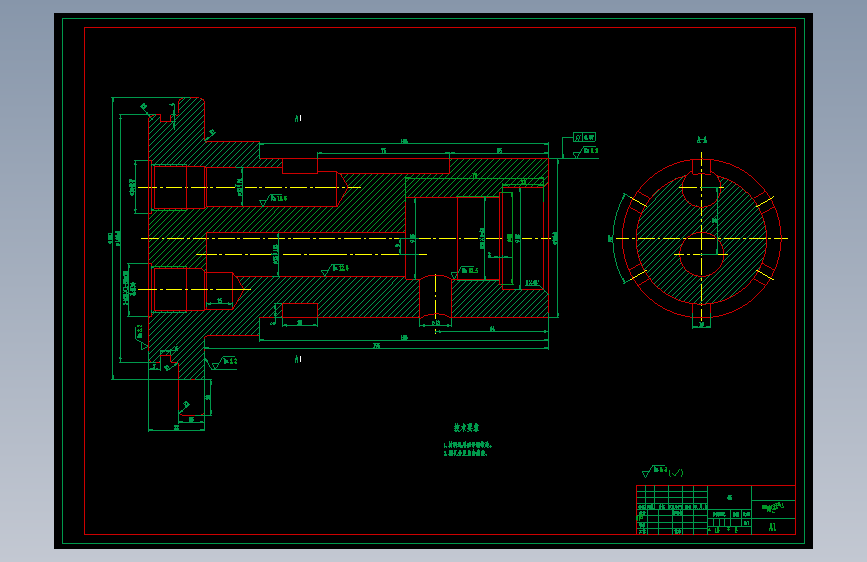Select the upper hole in the A-A section view
Viewport: 867px width, 562px height.
[701, 190]
